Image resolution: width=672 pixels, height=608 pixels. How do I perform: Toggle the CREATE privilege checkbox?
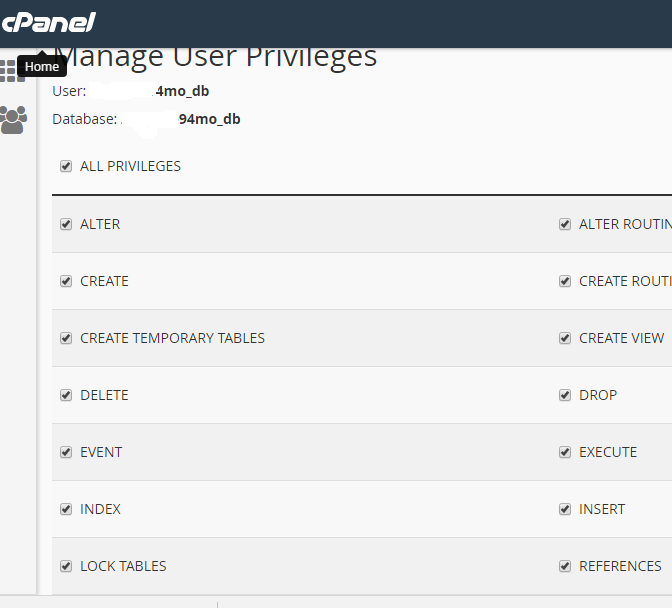(66, 281)
